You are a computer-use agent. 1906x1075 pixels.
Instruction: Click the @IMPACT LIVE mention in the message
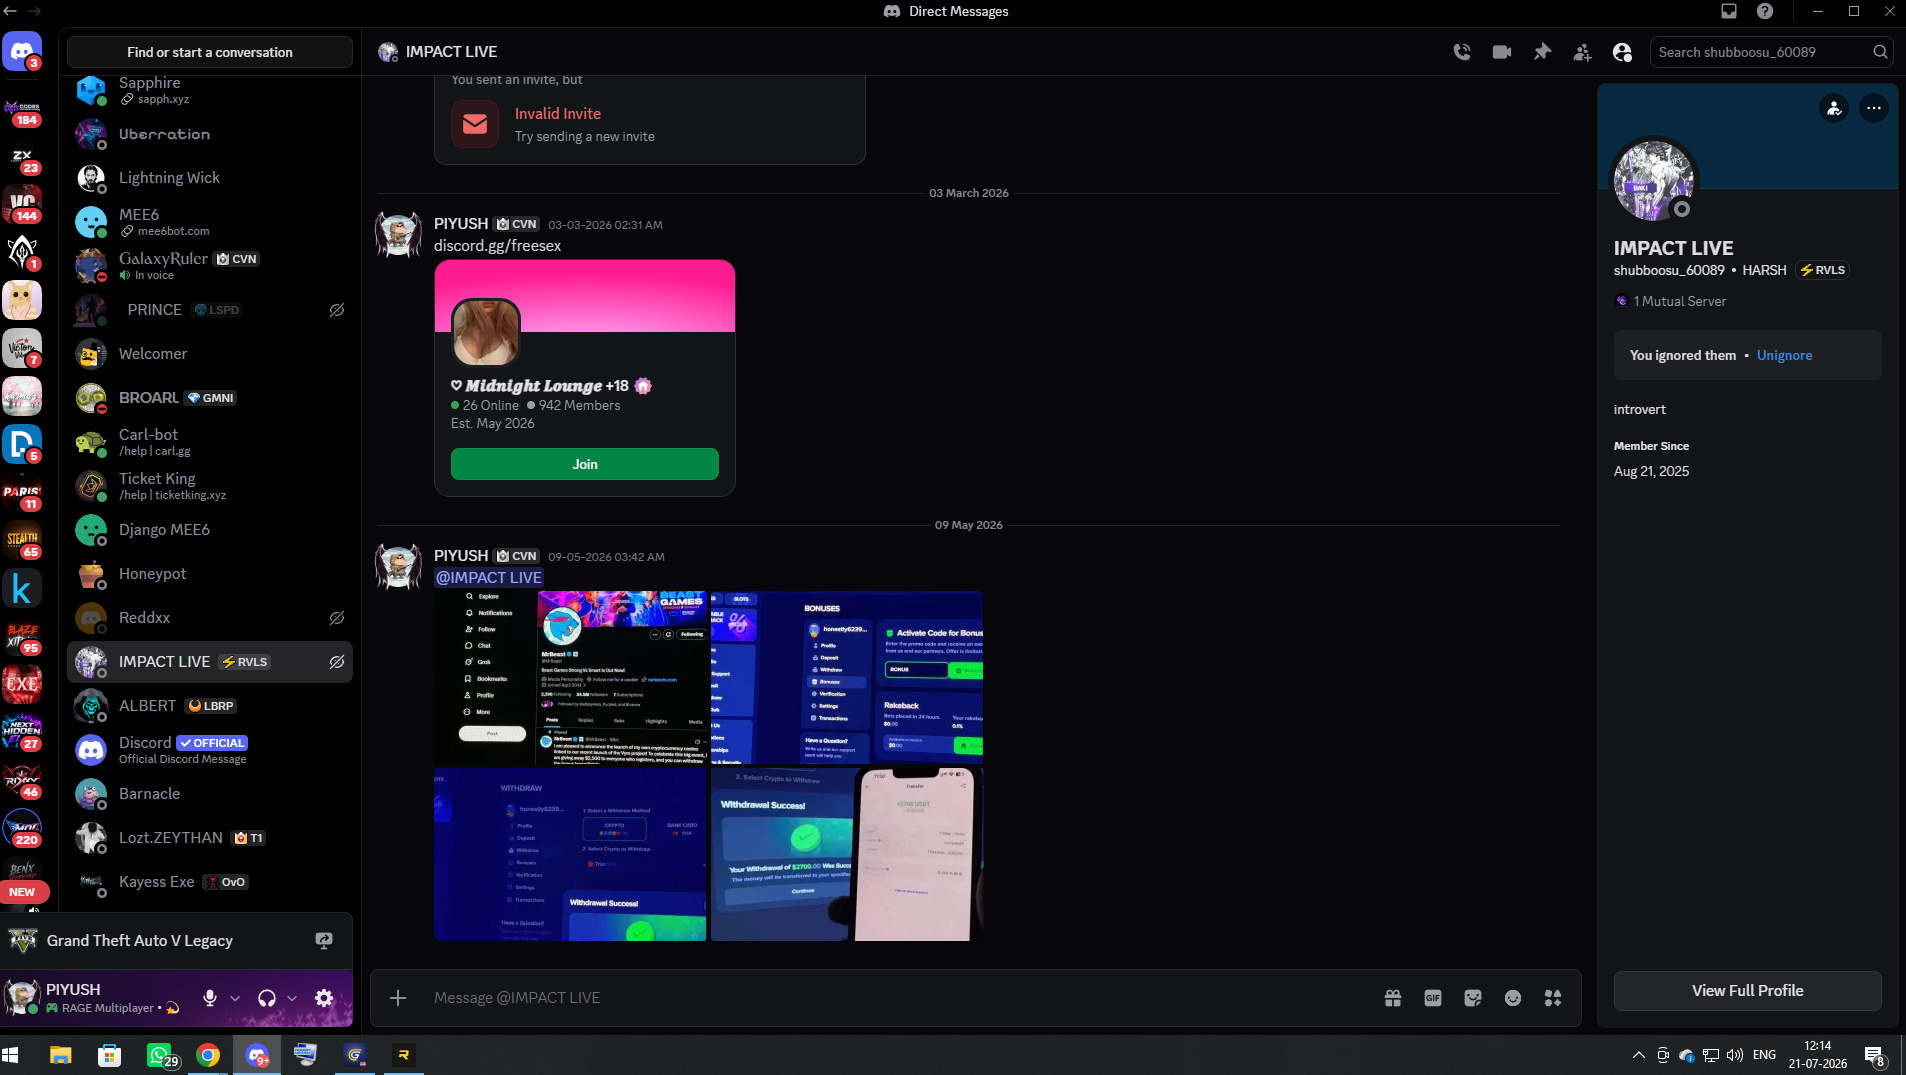(489, 578)
